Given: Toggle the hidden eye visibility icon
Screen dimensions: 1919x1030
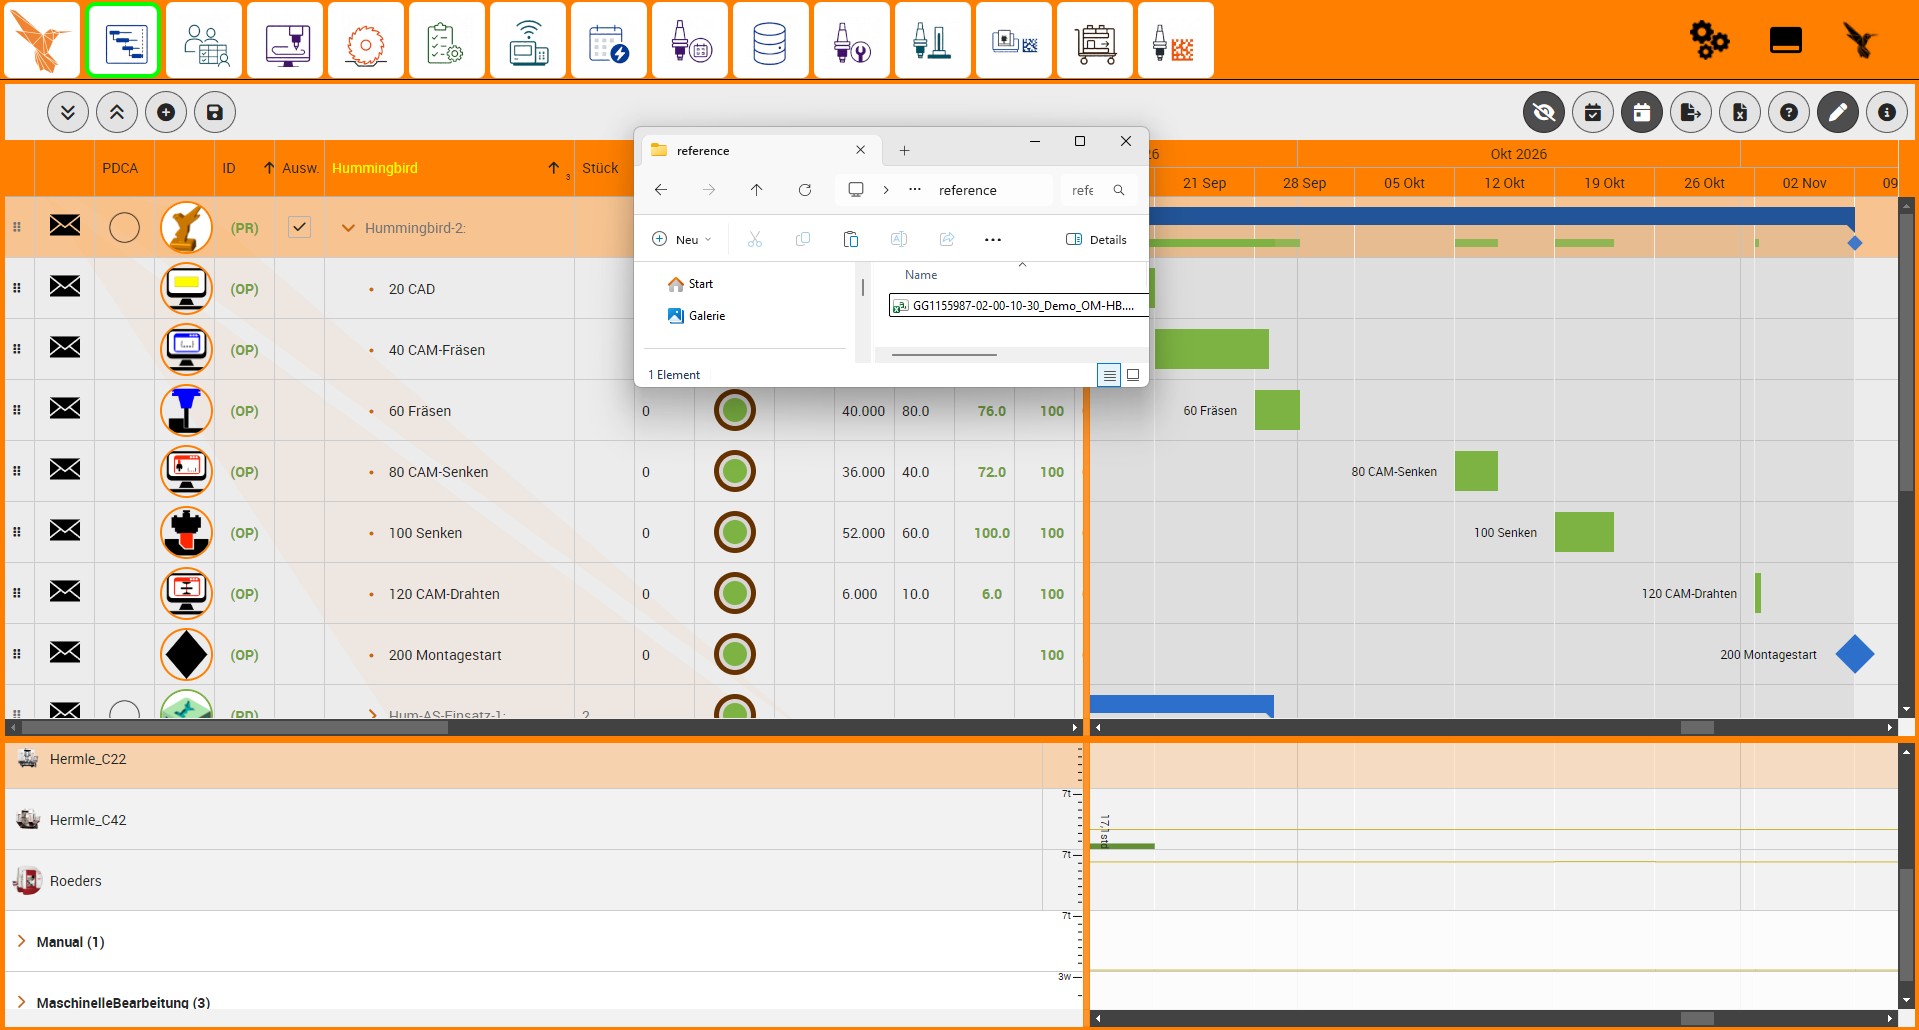Looking at the screenshot, I should [x=1544, y=112].
